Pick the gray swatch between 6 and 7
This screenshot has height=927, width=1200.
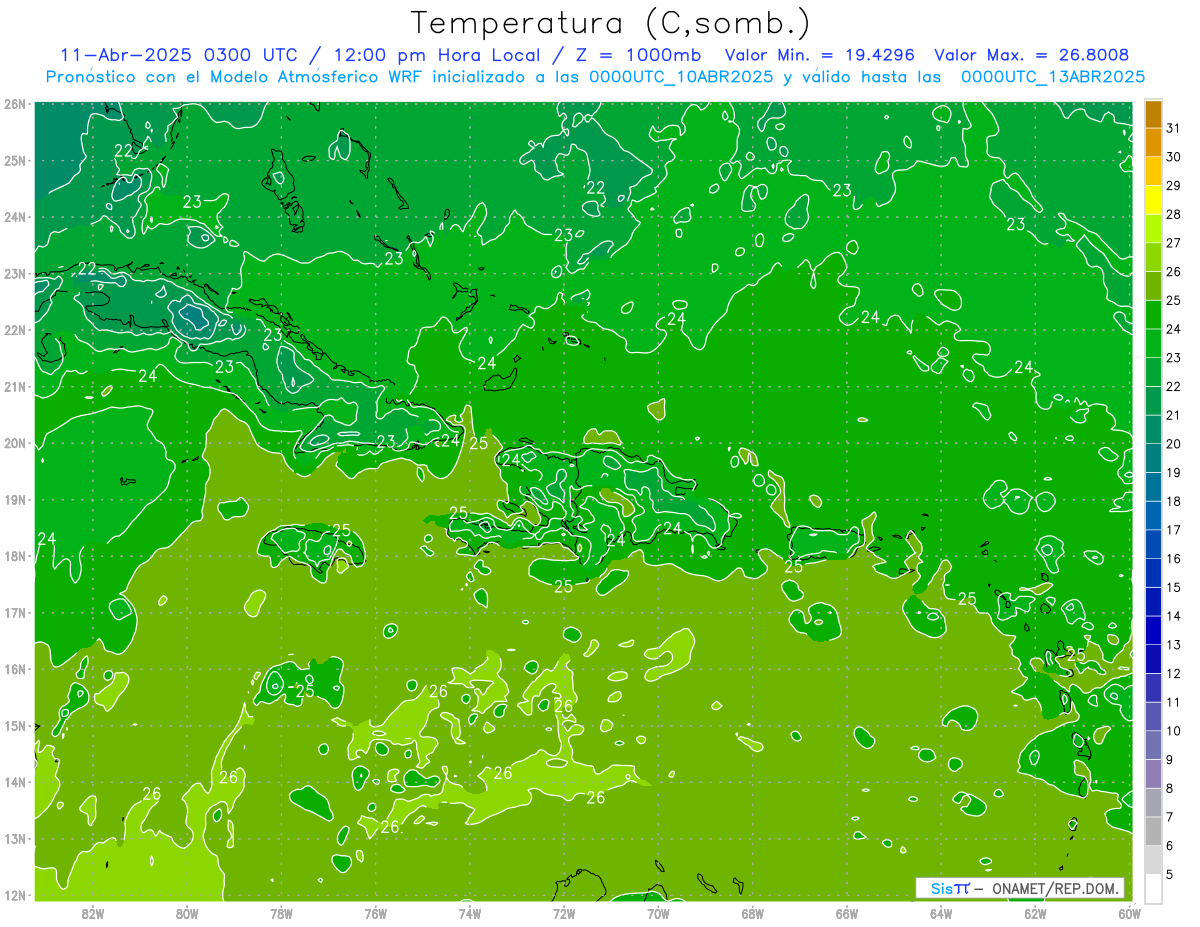click(1153, 831)
